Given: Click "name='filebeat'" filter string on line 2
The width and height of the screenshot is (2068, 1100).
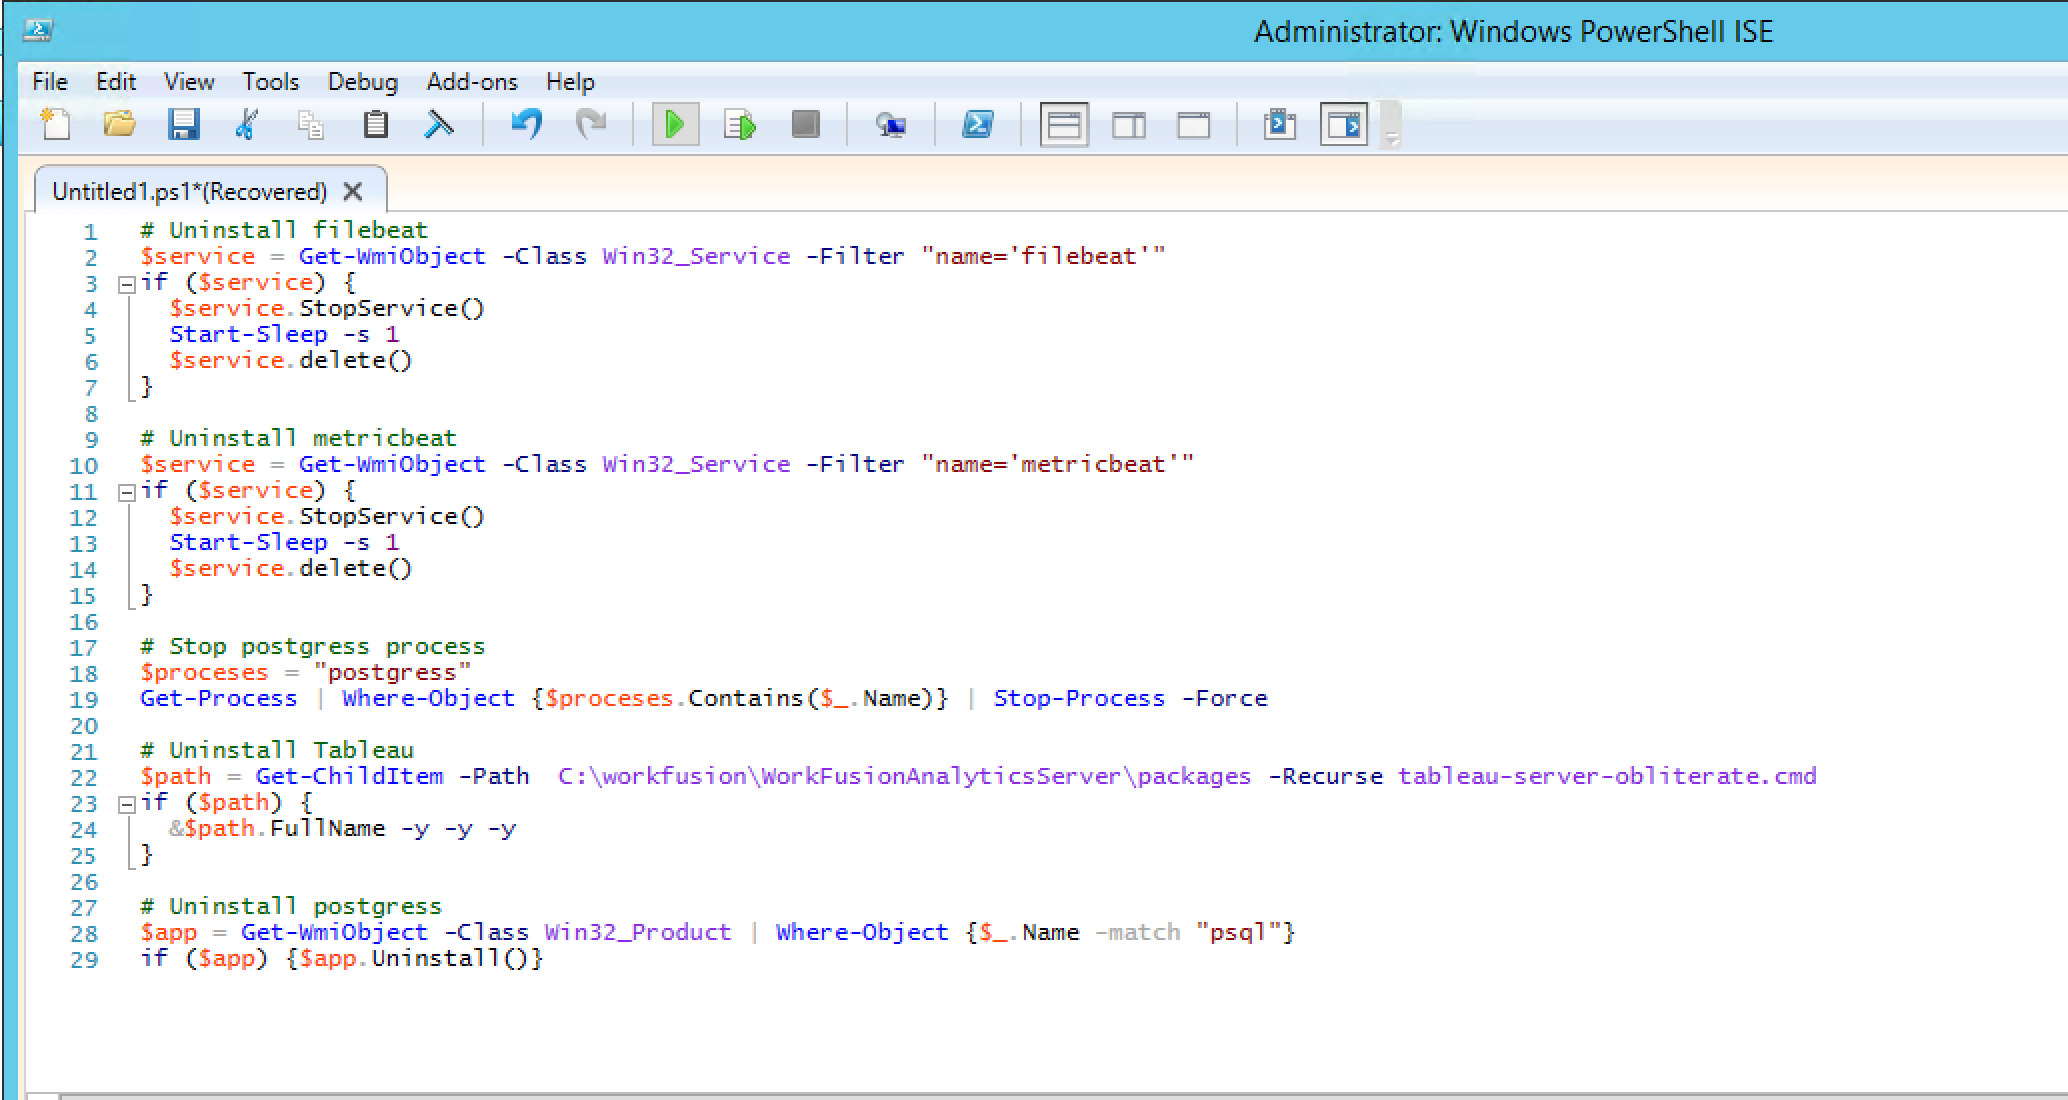Looking at the screenshot, I should 1044,256.
